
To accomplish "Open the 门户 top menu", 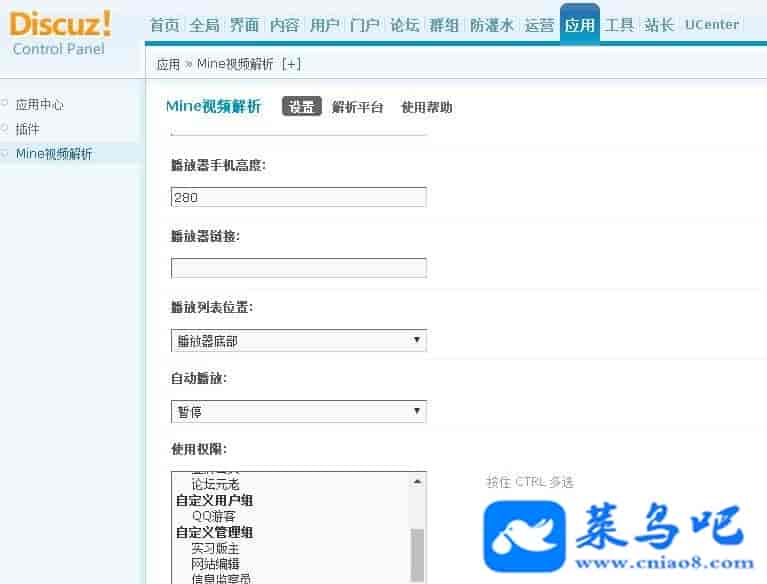I will (x=364, y=24).
